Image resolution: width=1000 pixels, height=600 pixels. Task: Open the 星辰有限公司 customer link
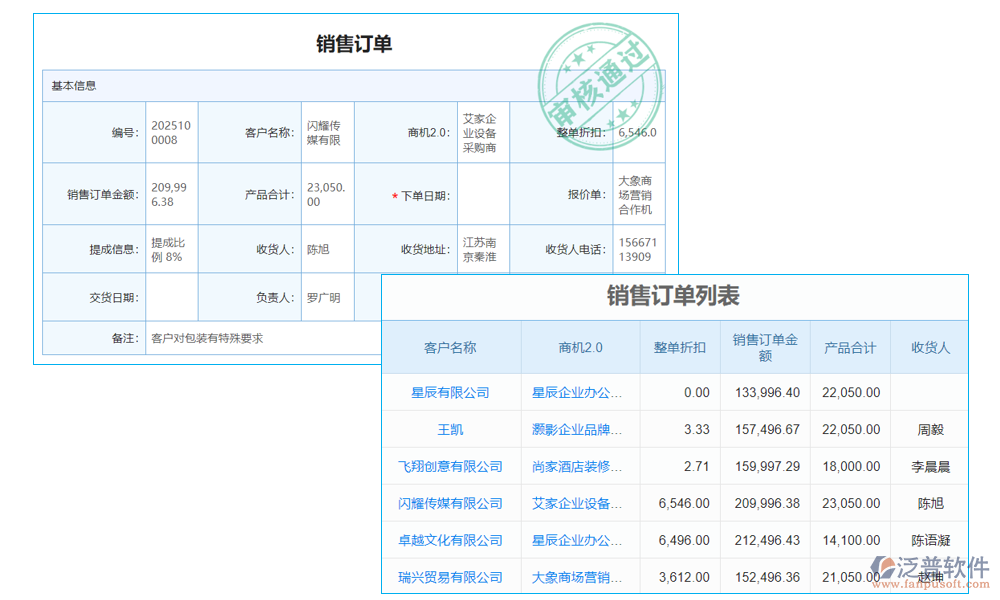click(452, 392)
